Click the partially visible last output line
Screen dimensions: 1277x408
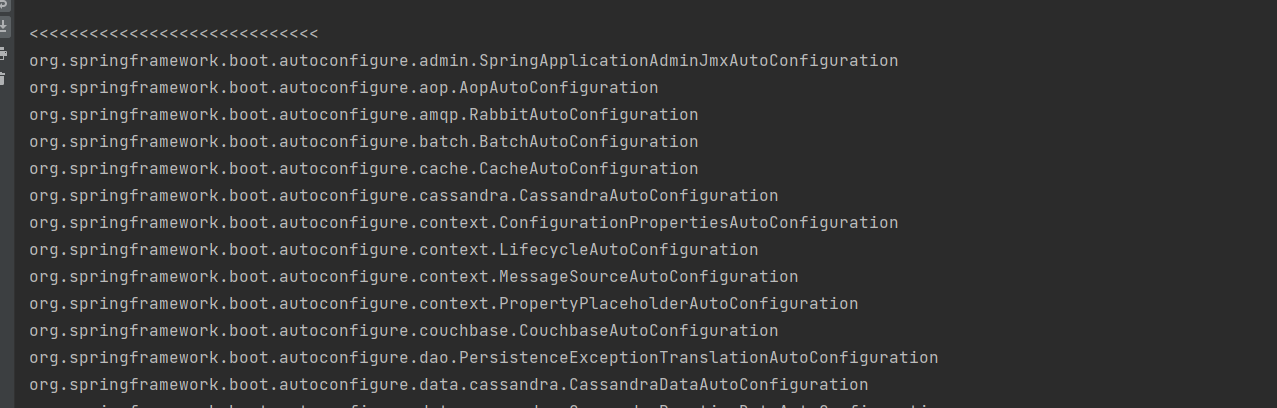(x=484, y=404)
